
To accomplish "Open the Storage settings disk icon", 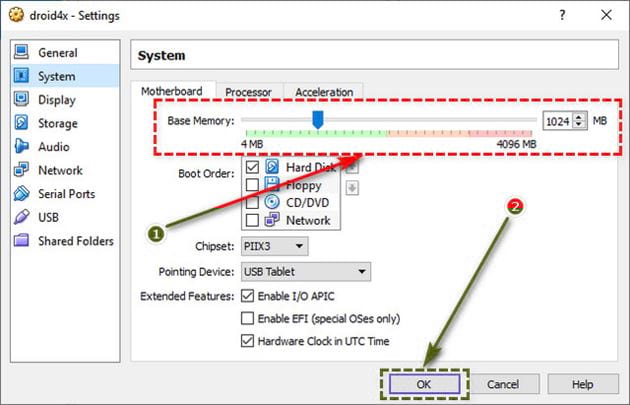I will click(x=21, y=123).
